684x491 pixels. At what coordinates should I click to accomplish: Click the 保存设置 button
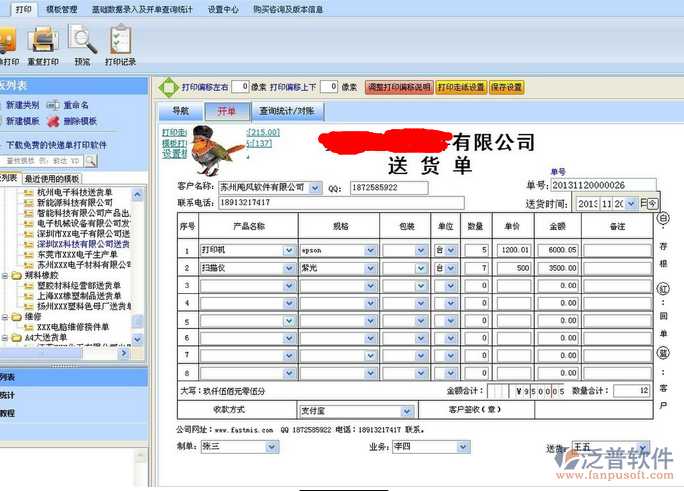click(x=506, y=87)
